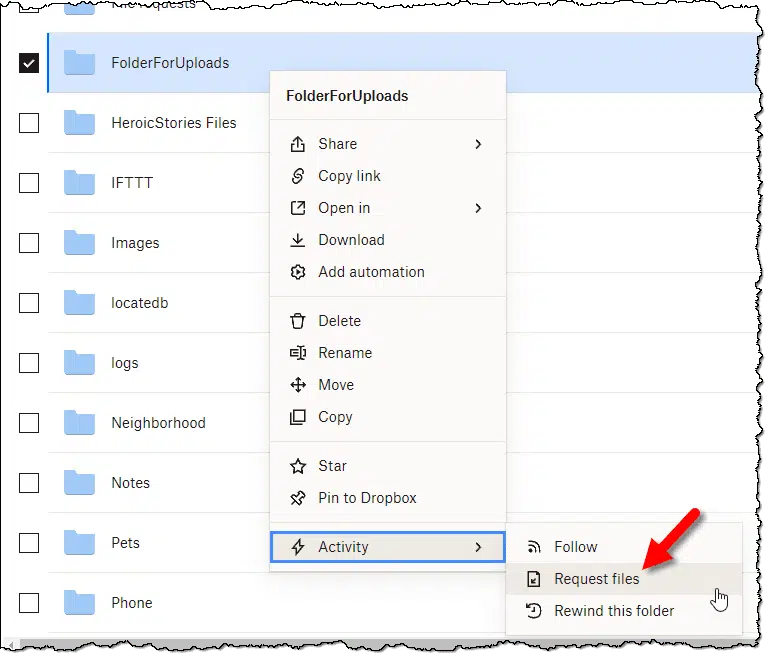The image size is (768, 656).
Task: Select Rewind this folder option
Action: click(x=626, y=612)
